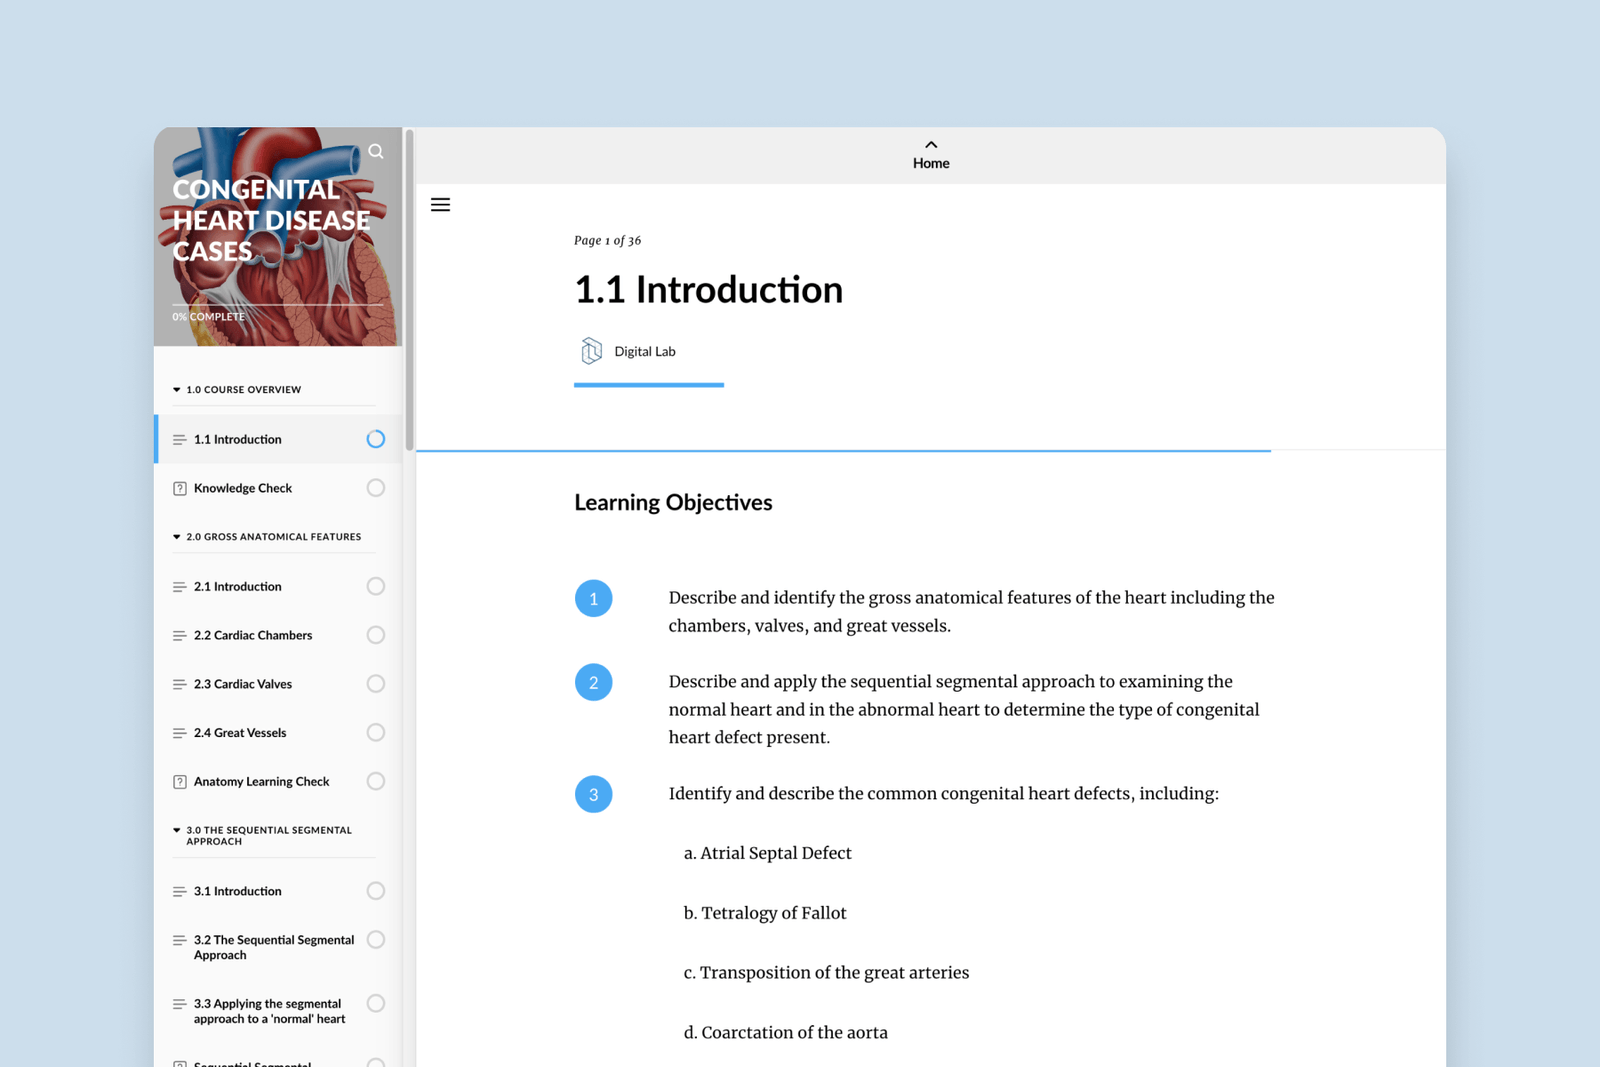Click the lesson icon beside 3.3 Applying the segmental approach
The image size is (1600, 1067).
click(180, 1004)
